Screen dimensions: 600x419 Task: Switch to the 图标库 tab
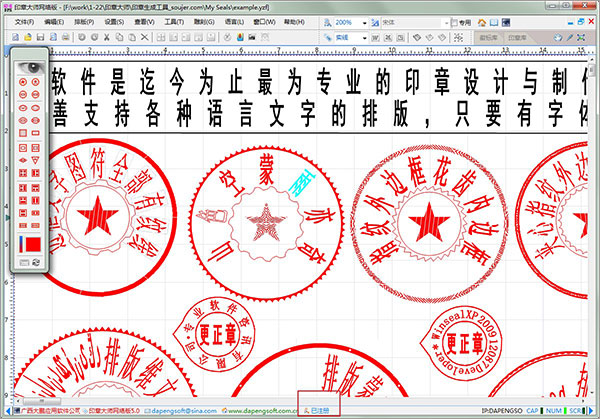point(488,37)
